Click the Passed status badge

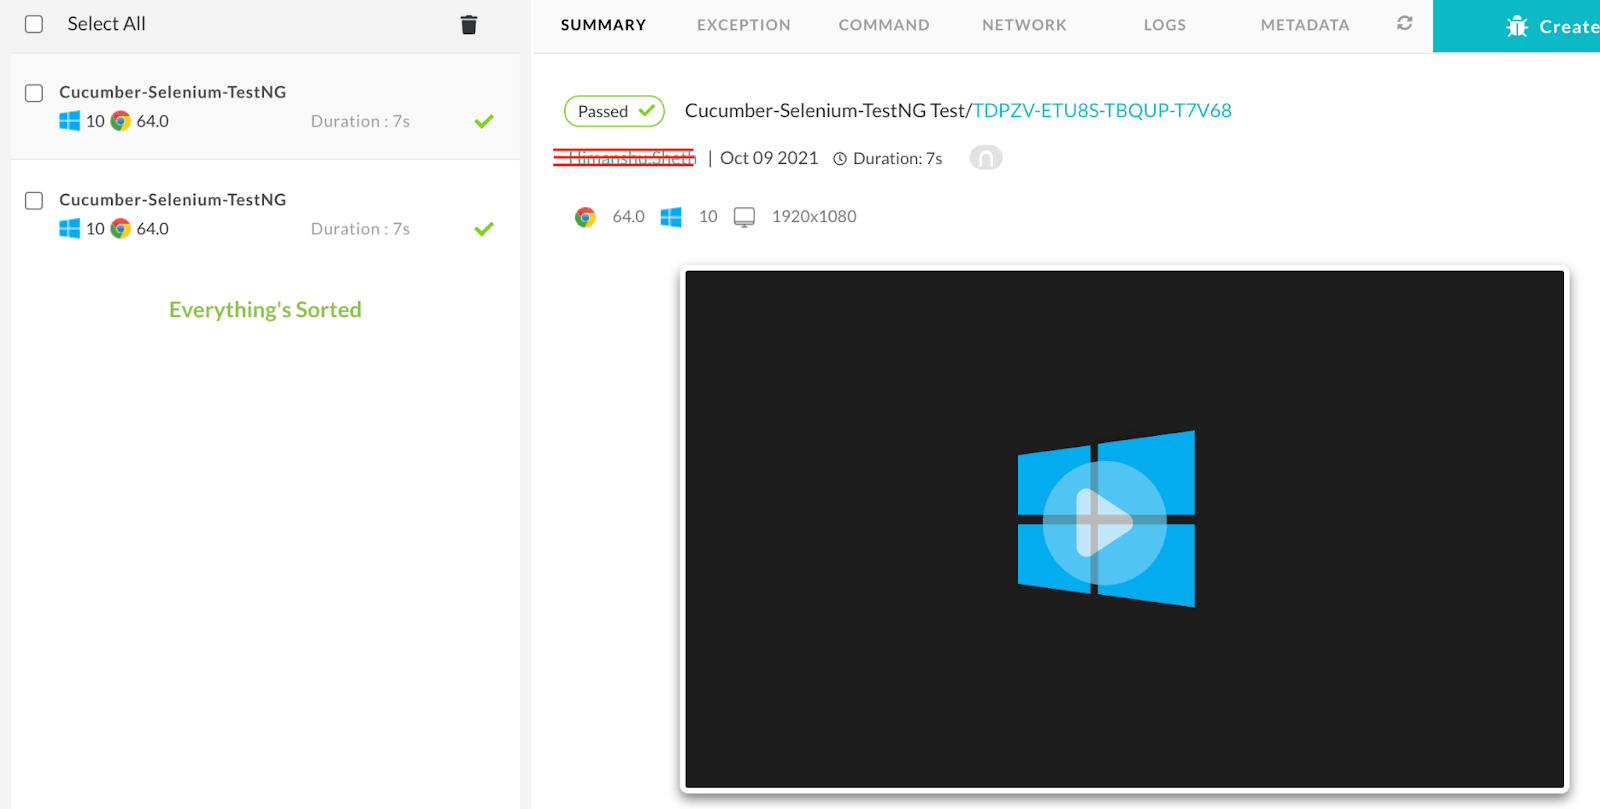615,111
